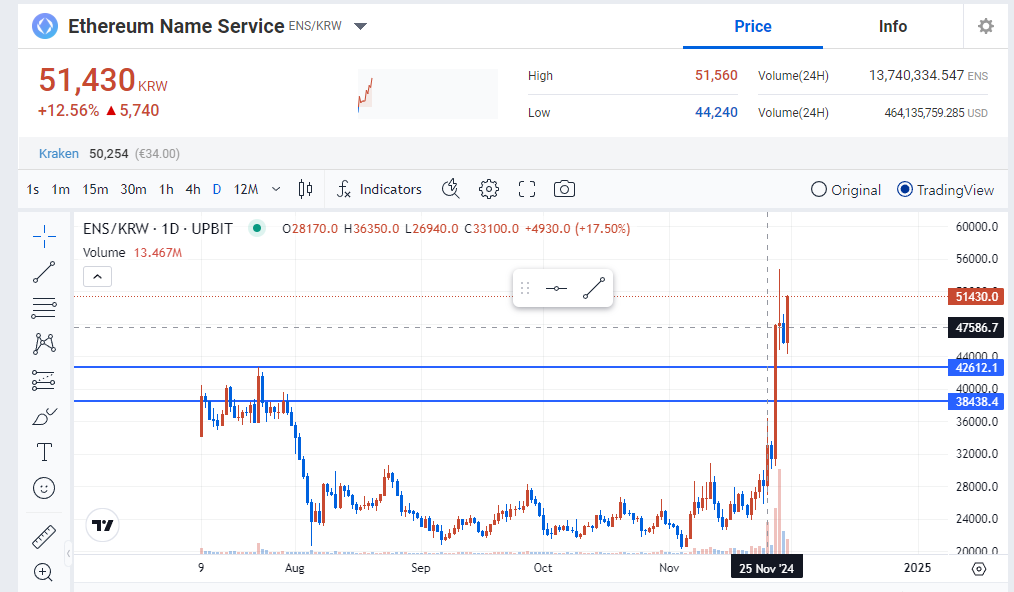Open chart settings gear in toolbar
Screen dimensions: 1014x592
(489, 189)
